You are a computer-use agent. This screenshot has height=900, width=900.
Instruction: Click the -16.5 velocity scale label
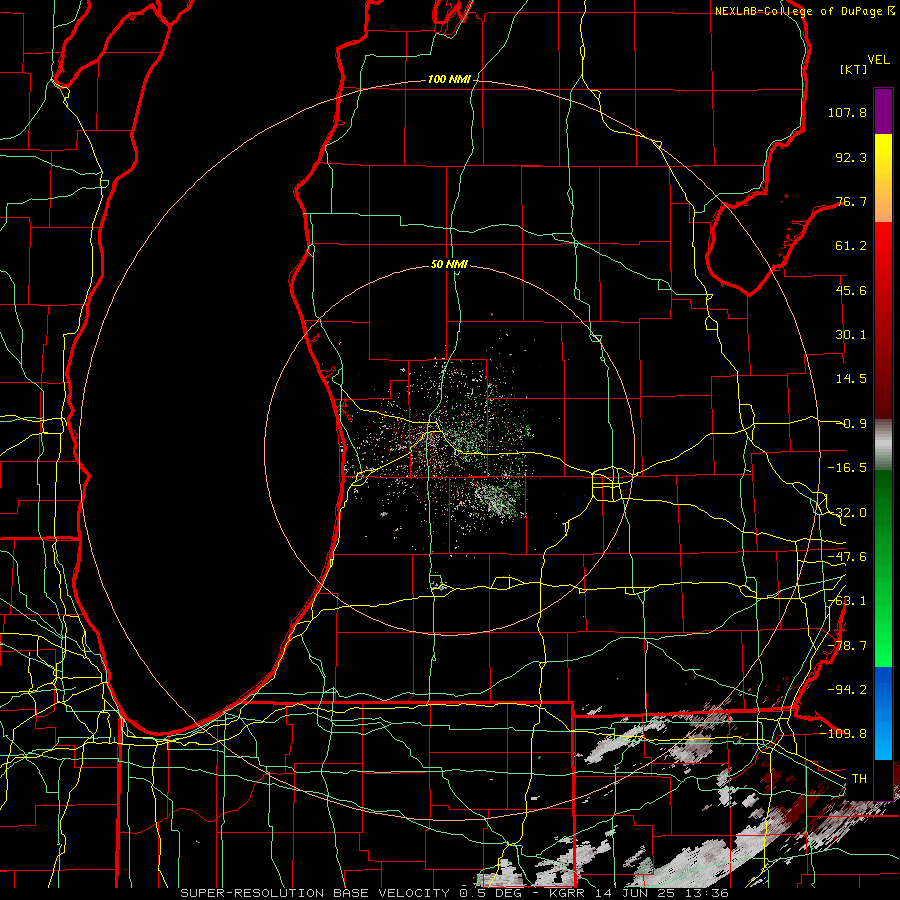[847, 468]
